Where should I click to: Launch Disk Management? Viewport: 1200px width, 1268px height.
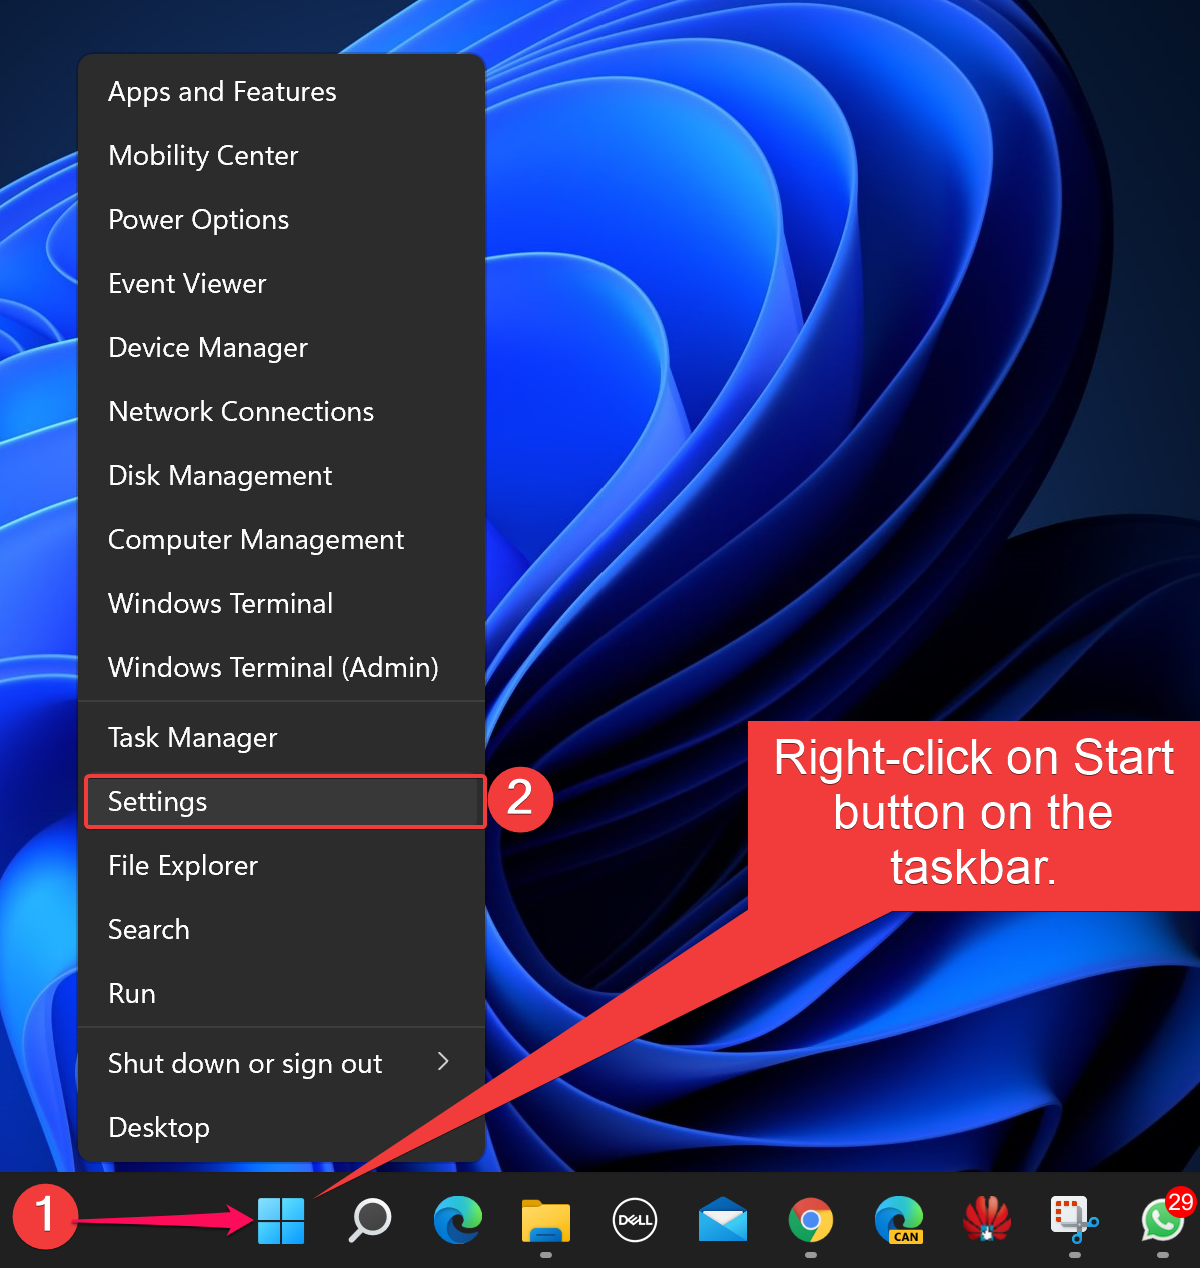(x=281, y=476)
